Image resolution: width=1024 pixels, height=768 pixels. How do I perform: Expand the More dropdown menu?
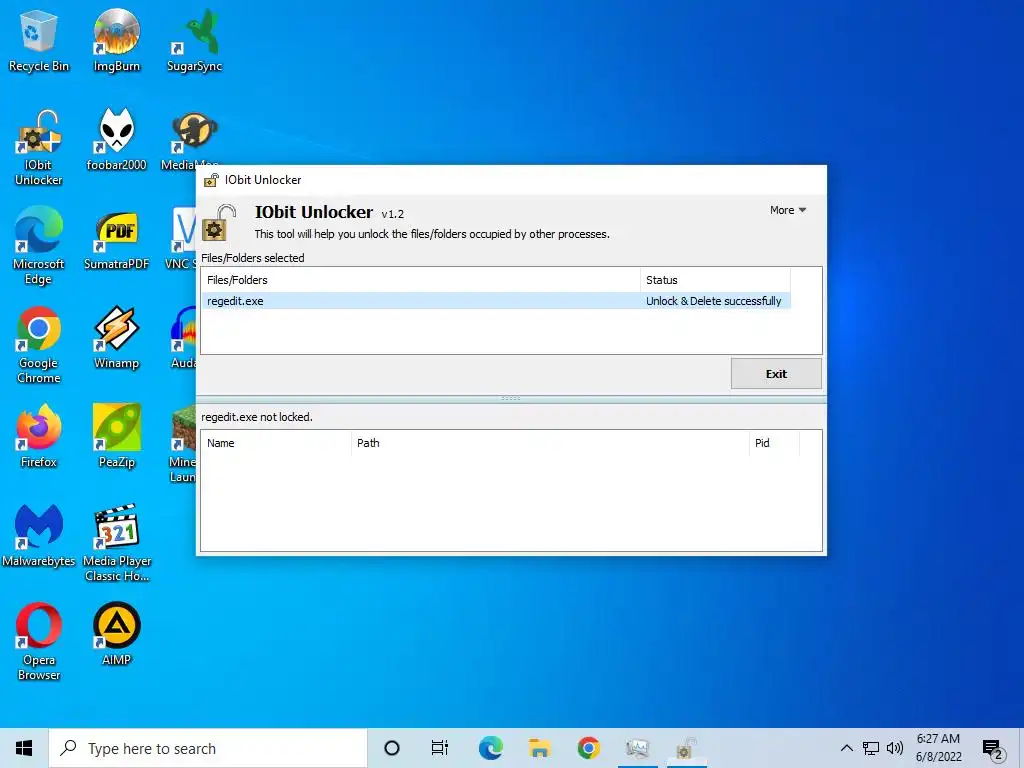(x=788, y=210)
